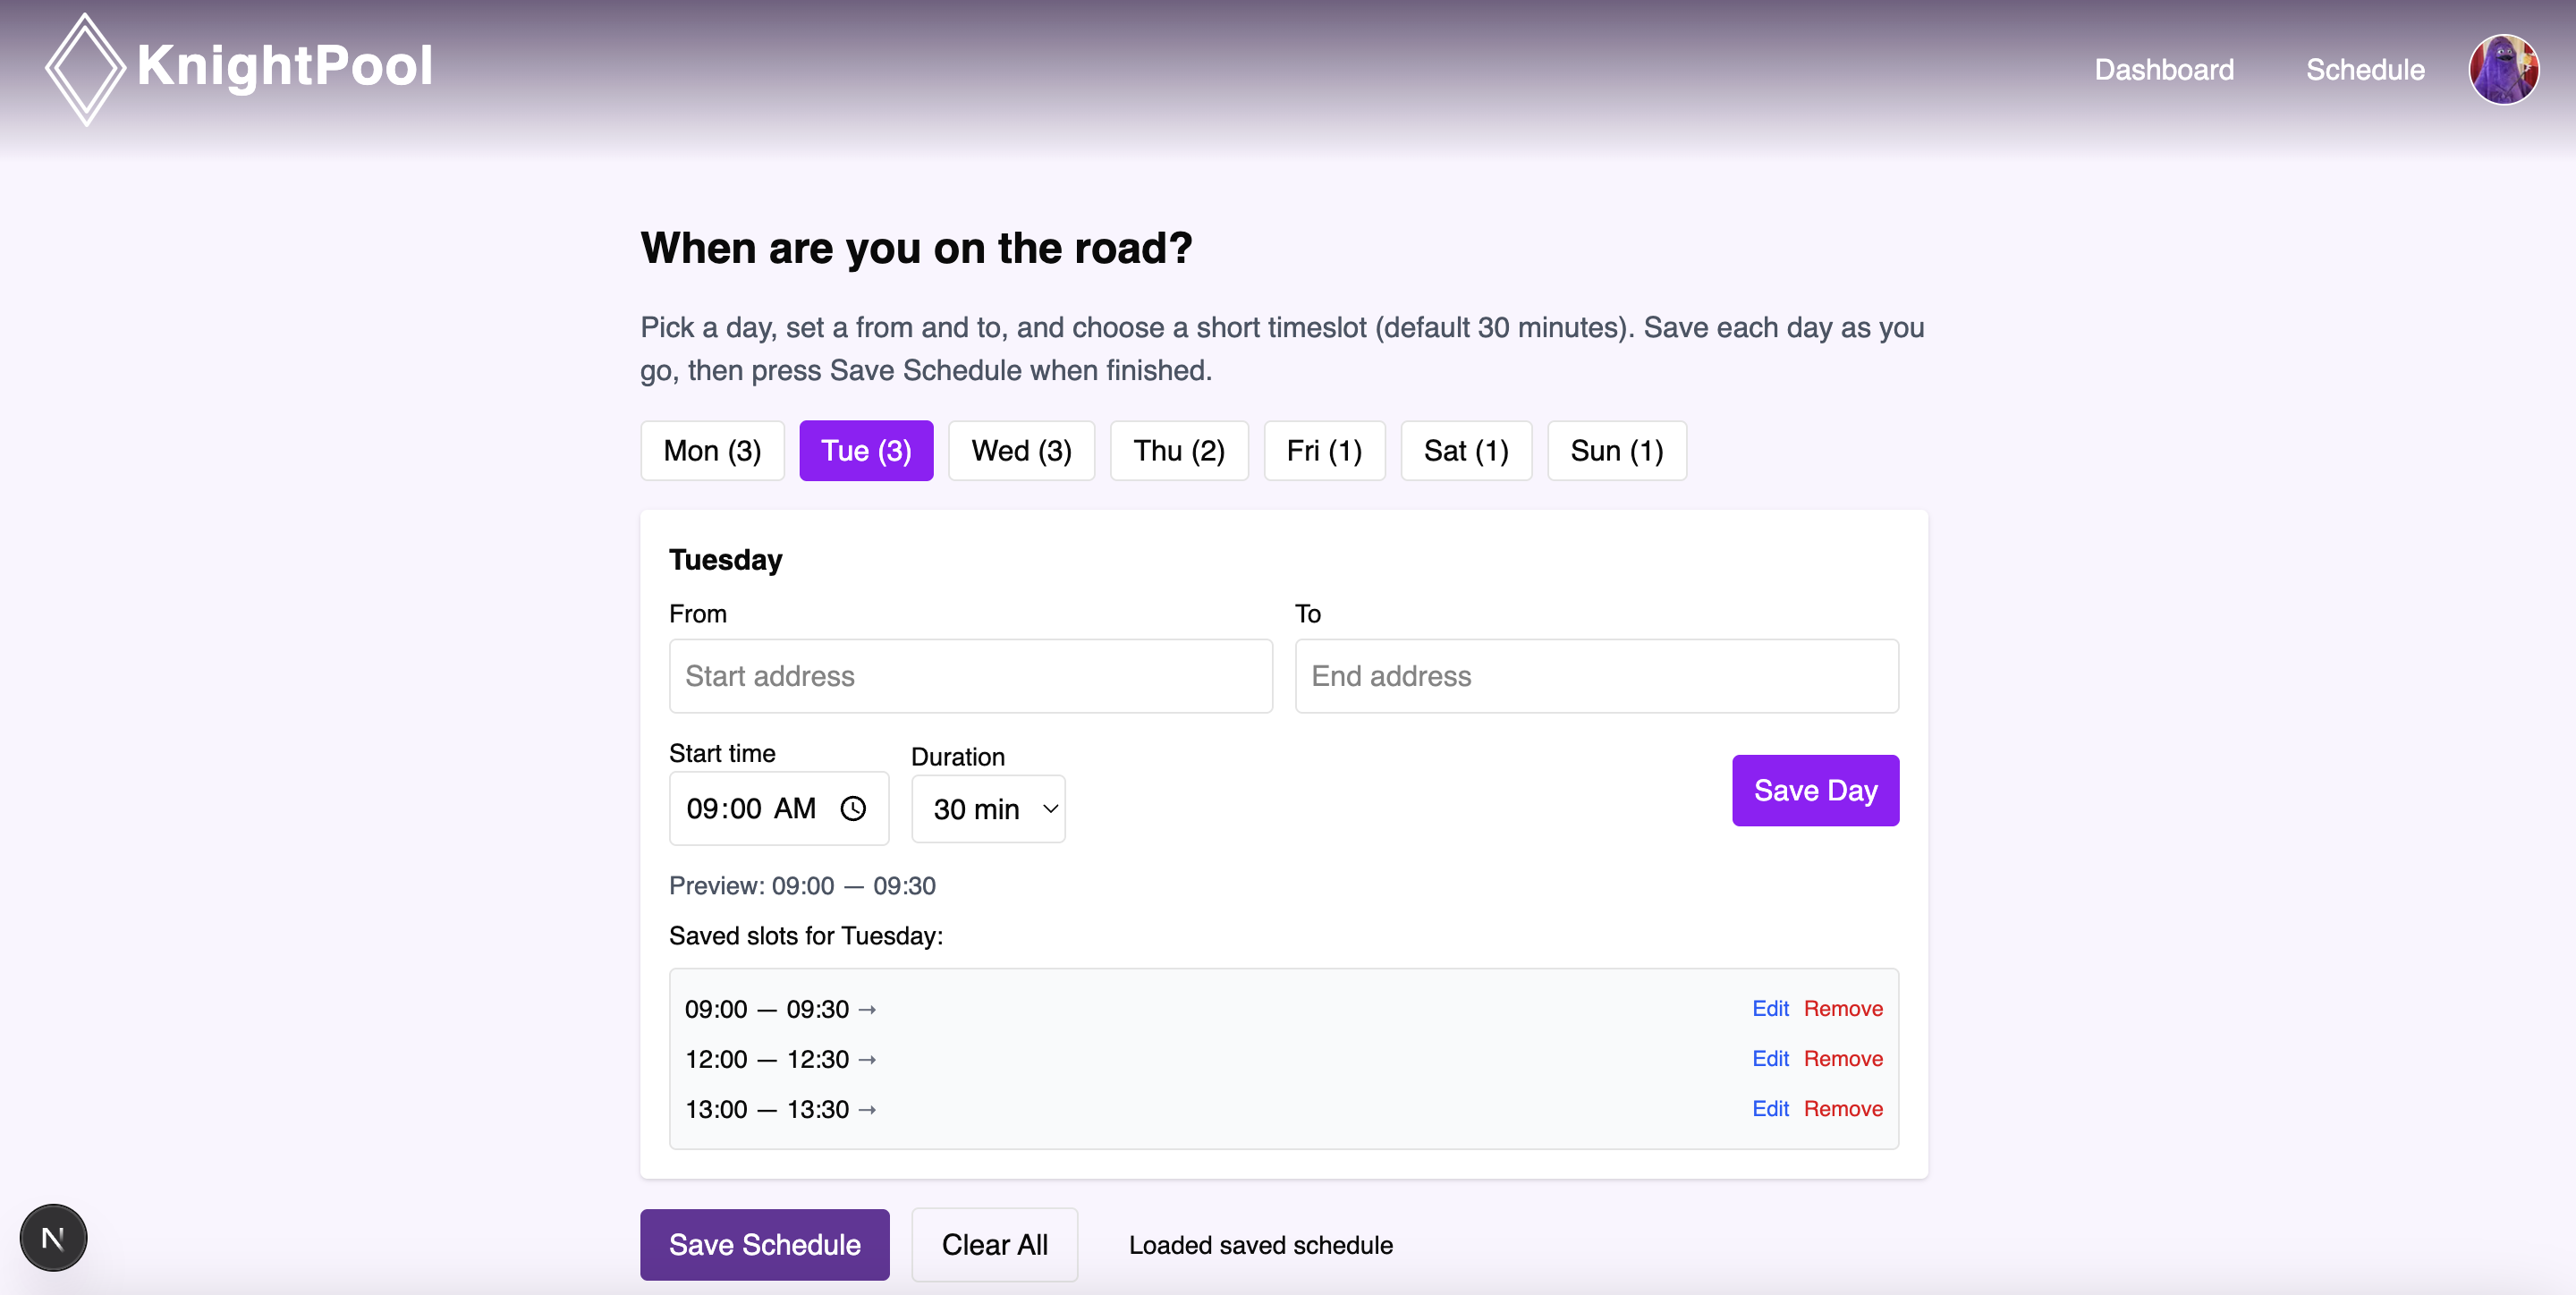Screen dimensions: 2576x1295
Task: Toggle to the Sat (1) day
Action: coord(1465,451)
